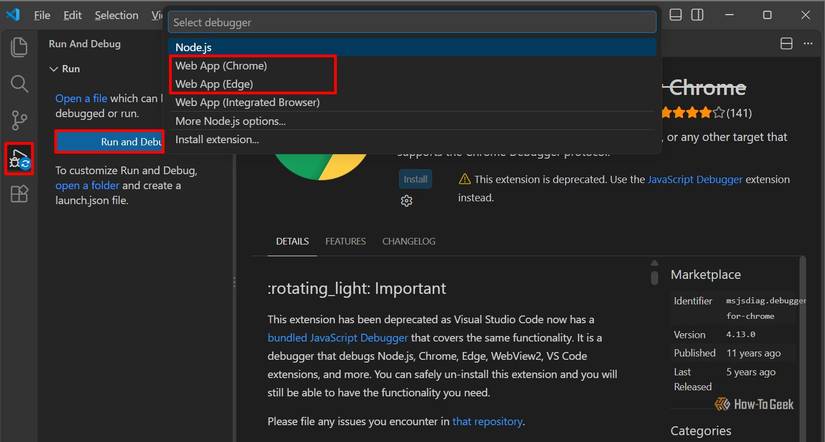Click the extension settings gear icon
Viewport: 825px width, 442px height.
pyautogui.click(x=406, y=201)
